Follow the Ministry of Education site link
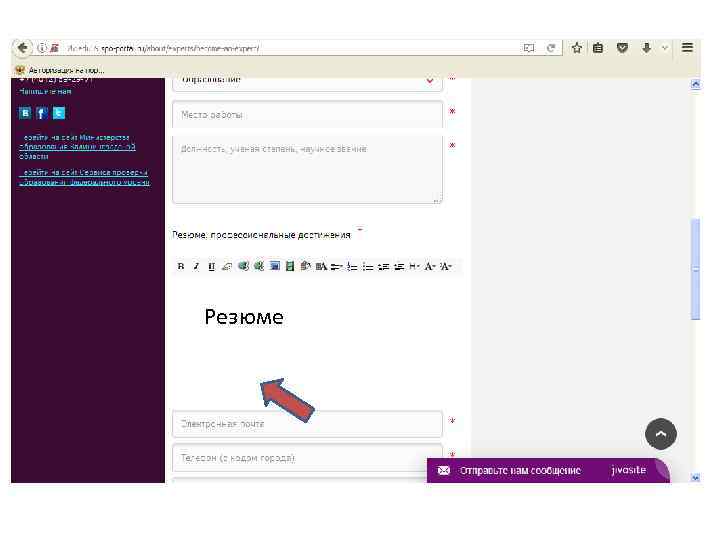This screenshot has width=720, height=540. [77, 147]
